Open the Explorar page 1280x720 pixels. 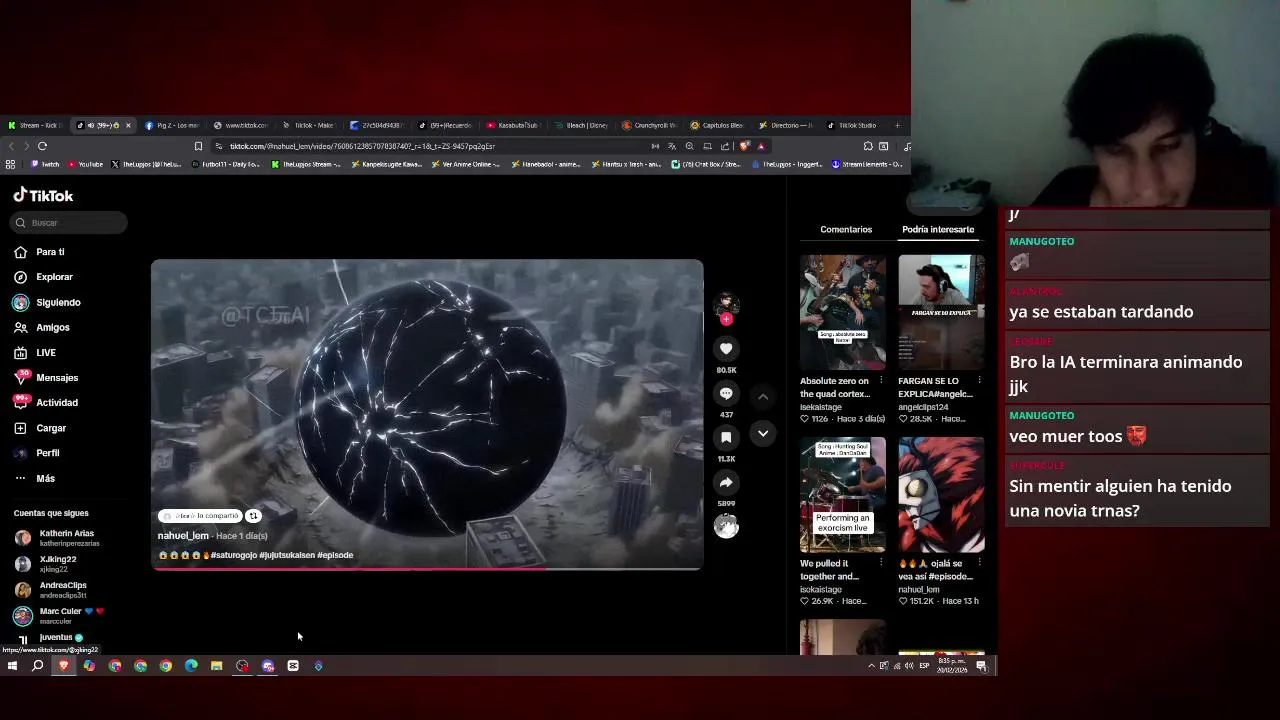(44, 277)
